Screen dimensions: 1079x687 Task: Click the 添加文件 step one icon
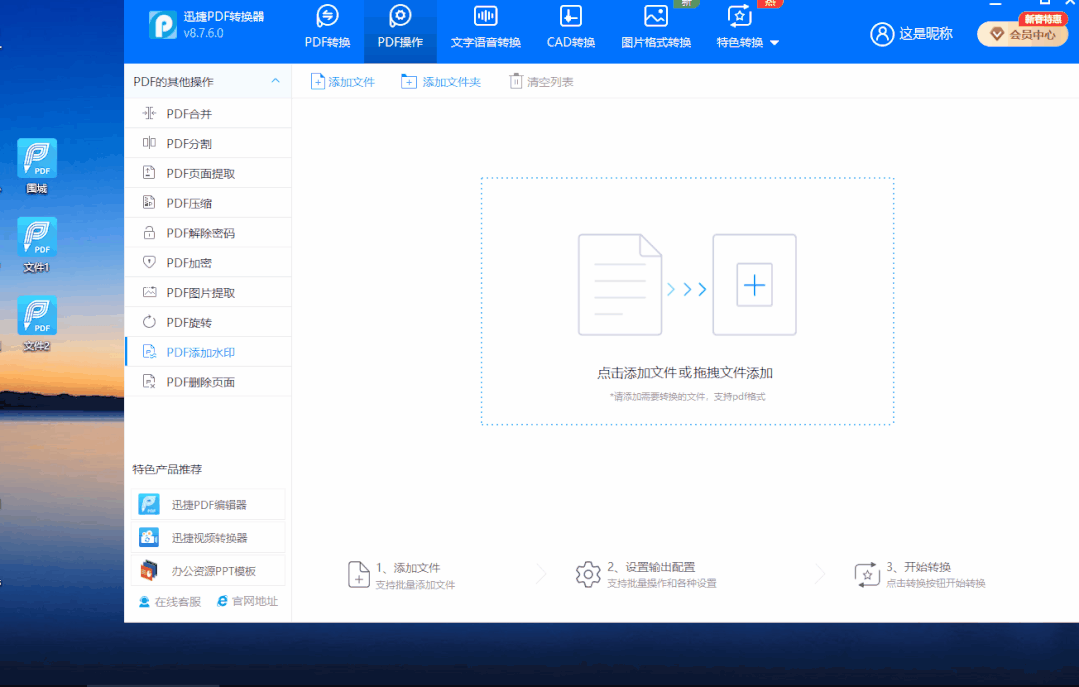click(359, 574)
